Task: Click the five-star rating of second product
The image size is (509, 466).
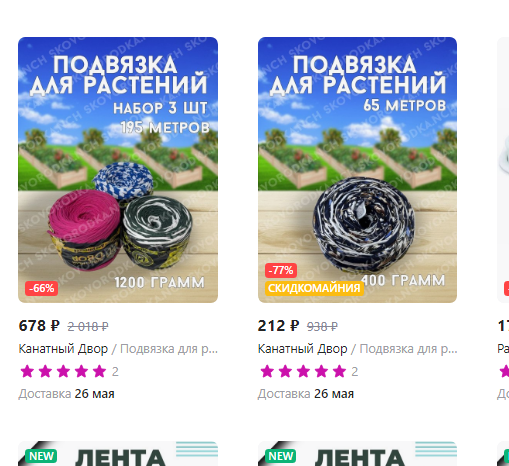Action: (x=303, y=371)
